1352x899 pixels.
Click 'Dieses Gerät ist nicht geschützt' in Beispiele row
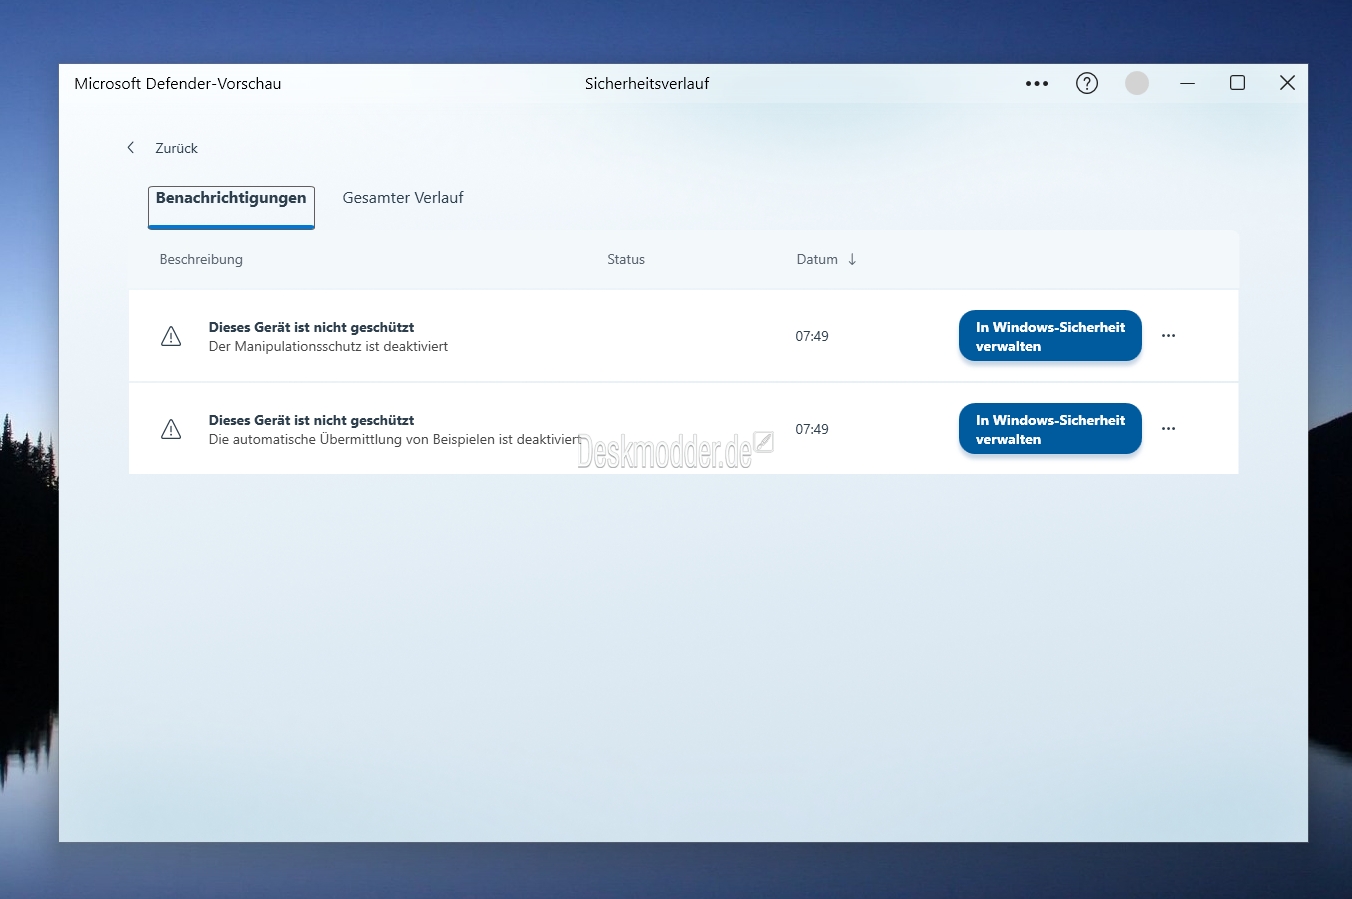(311, 420)
